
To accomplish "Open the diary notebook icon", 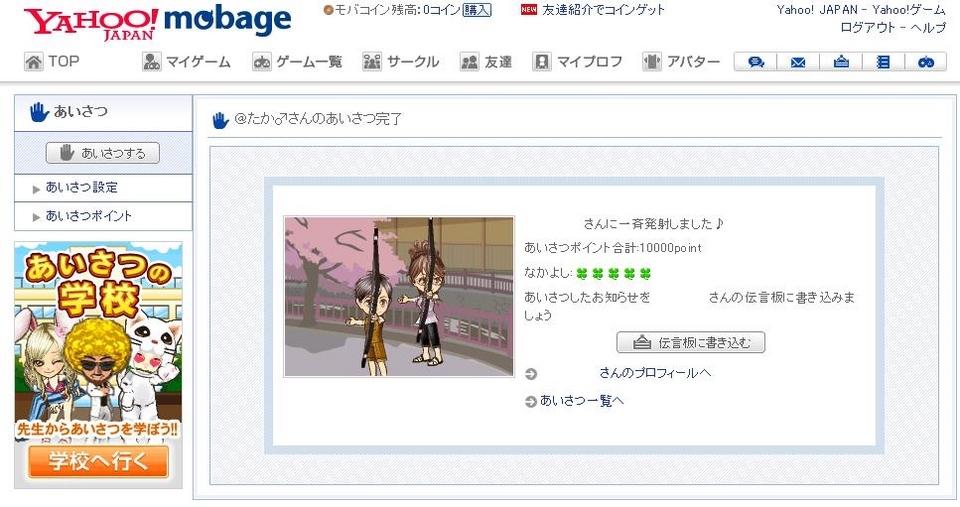I will pos(883,62).
